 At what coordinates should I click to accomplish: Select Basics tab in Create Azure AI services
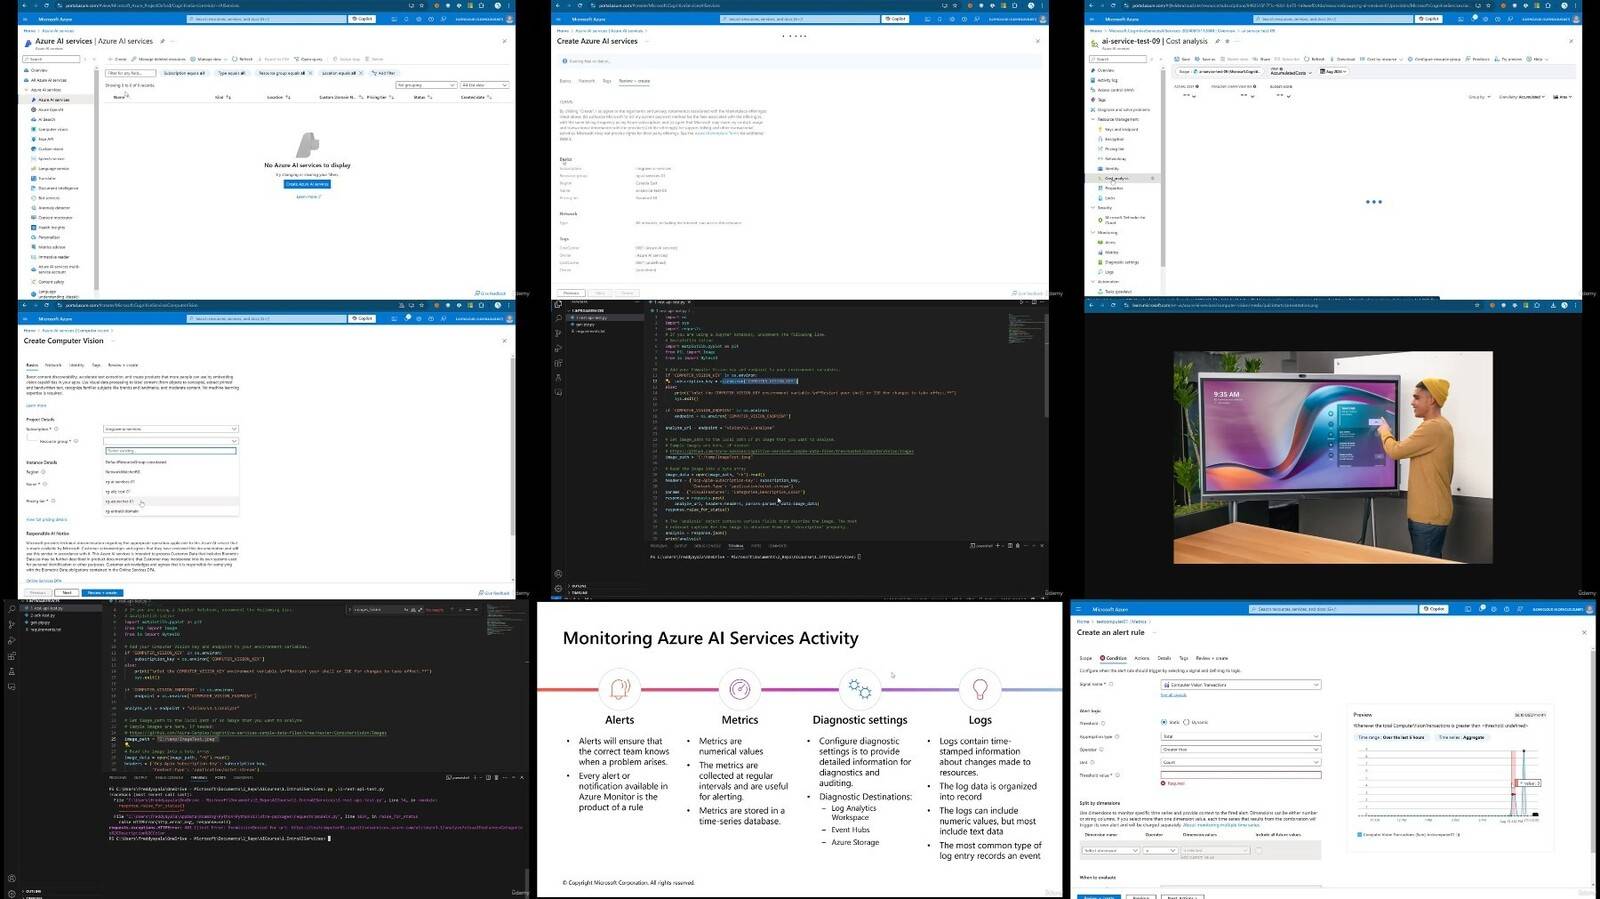click(565, 81)
